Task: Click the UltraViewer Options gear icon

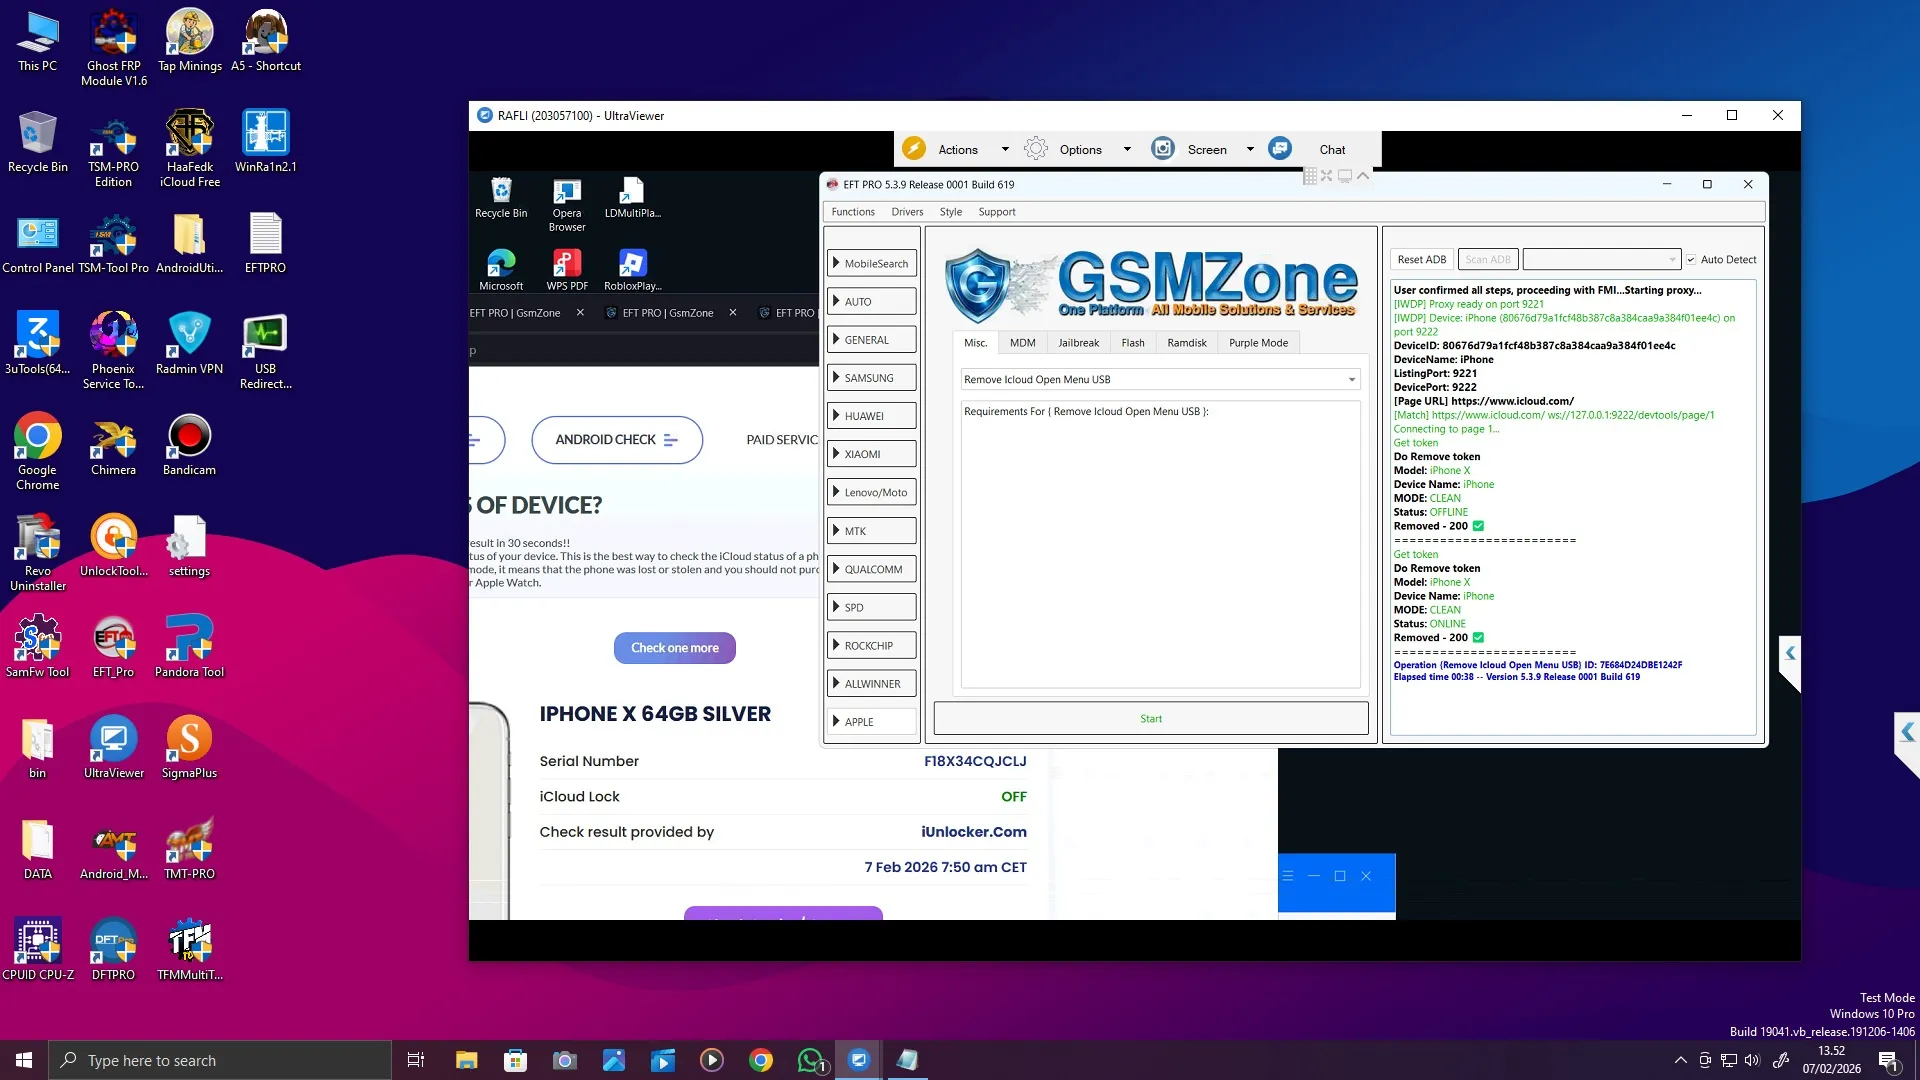Action: point(1036,149)
